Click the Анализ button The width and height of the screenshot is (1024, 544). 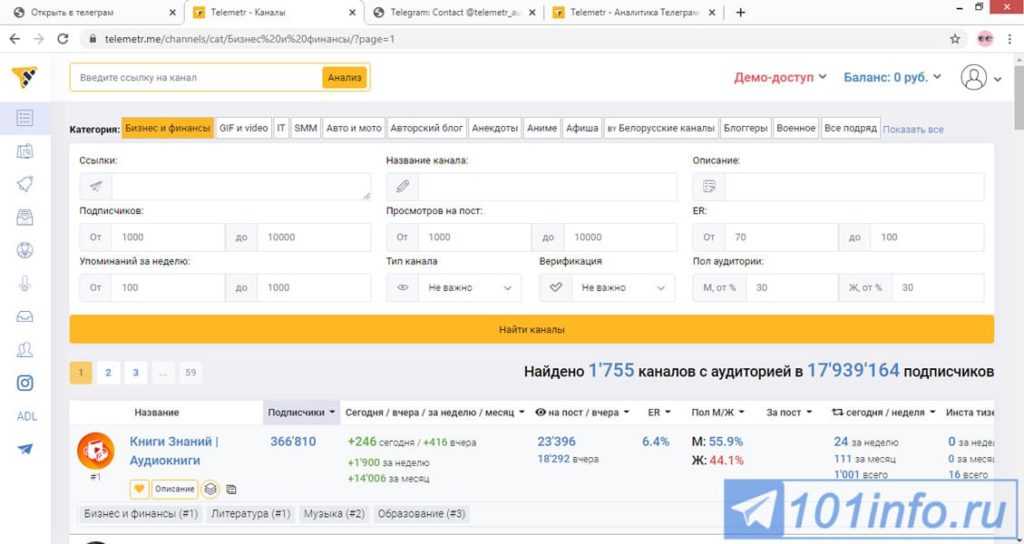(x=344, y=77)
